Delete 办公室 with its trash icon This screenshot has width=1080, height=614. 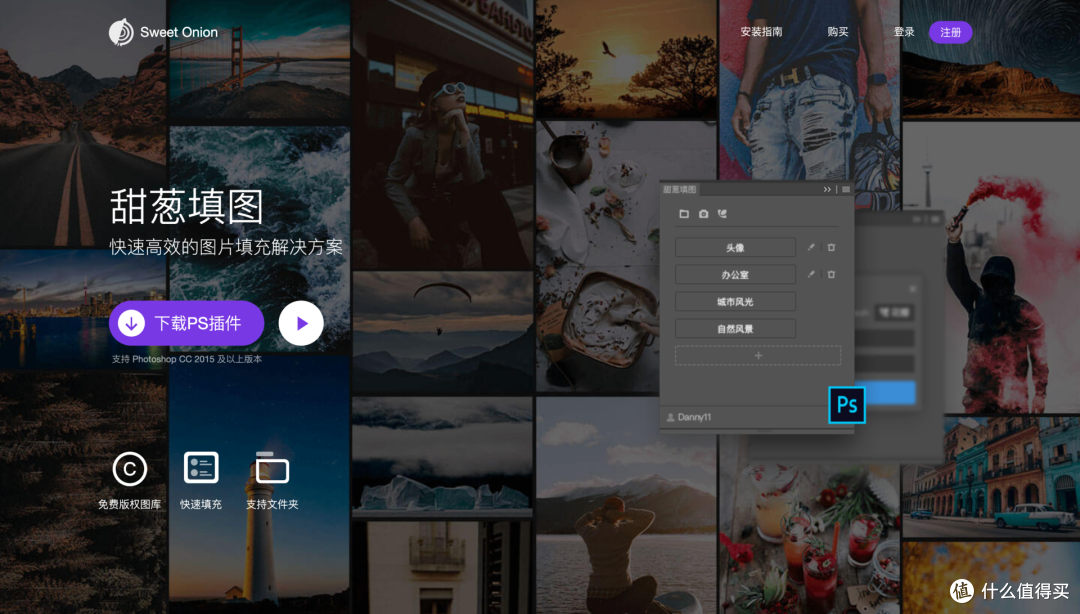click(x=831, y=274)
